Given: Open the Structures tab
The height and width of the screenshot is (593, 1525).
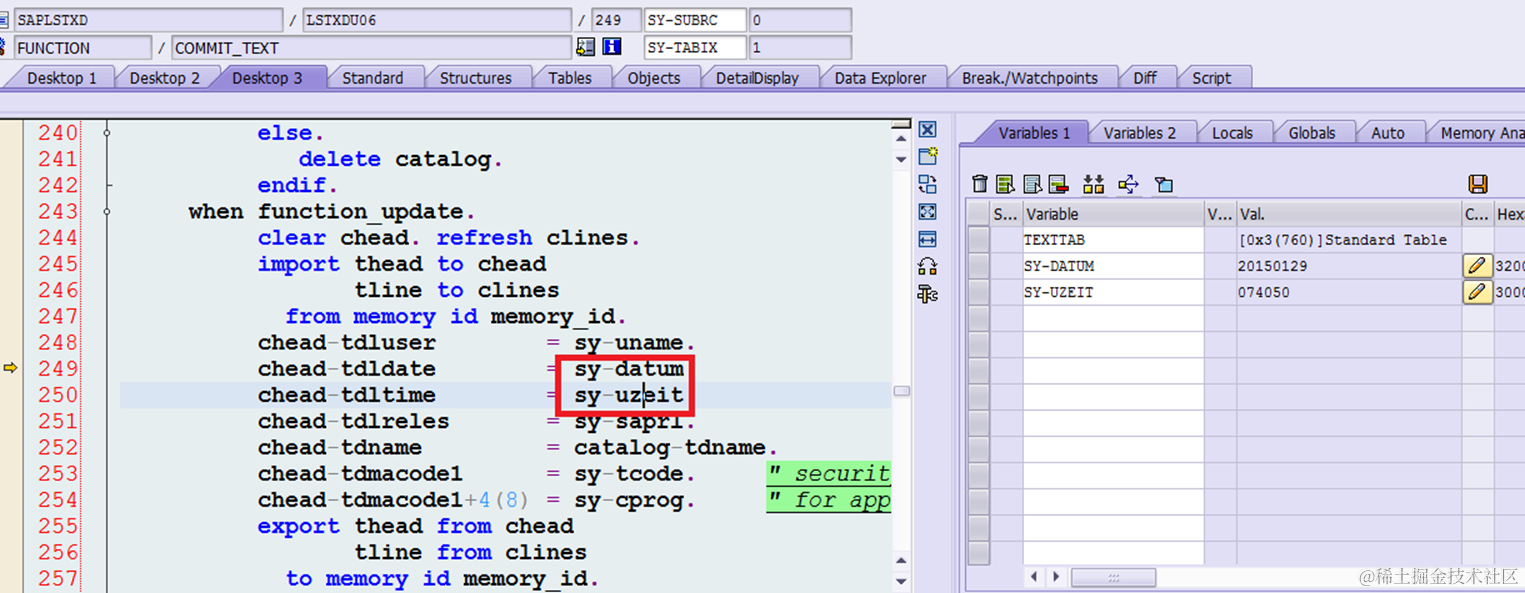Looking at the screenshot, I should pyautogui.click(x=476, y=78).
